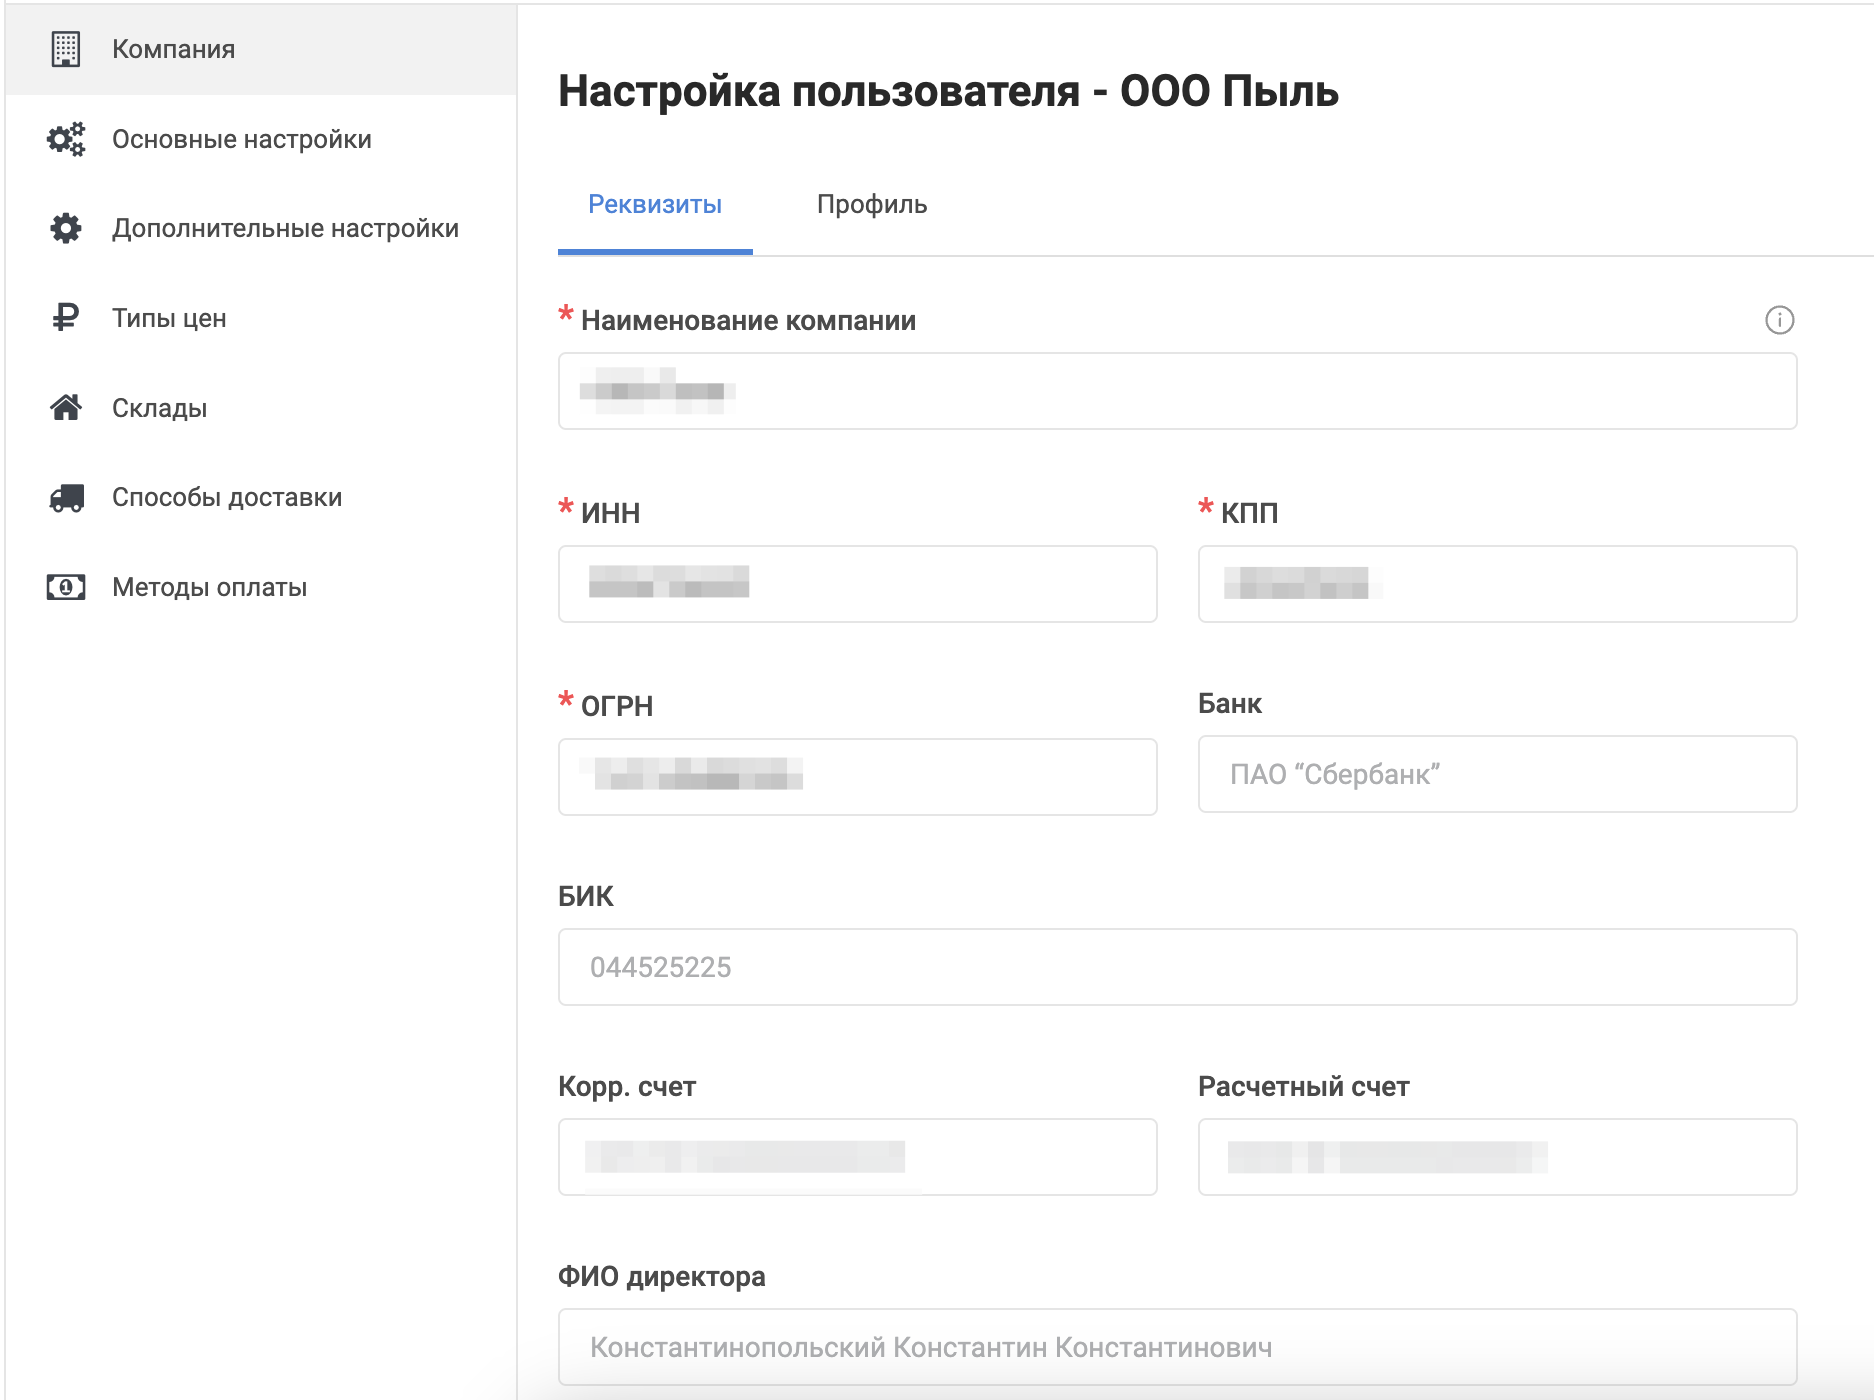1874x1400 pixels.
Task: Focus the БИК input field
Action: (1177, 967)
